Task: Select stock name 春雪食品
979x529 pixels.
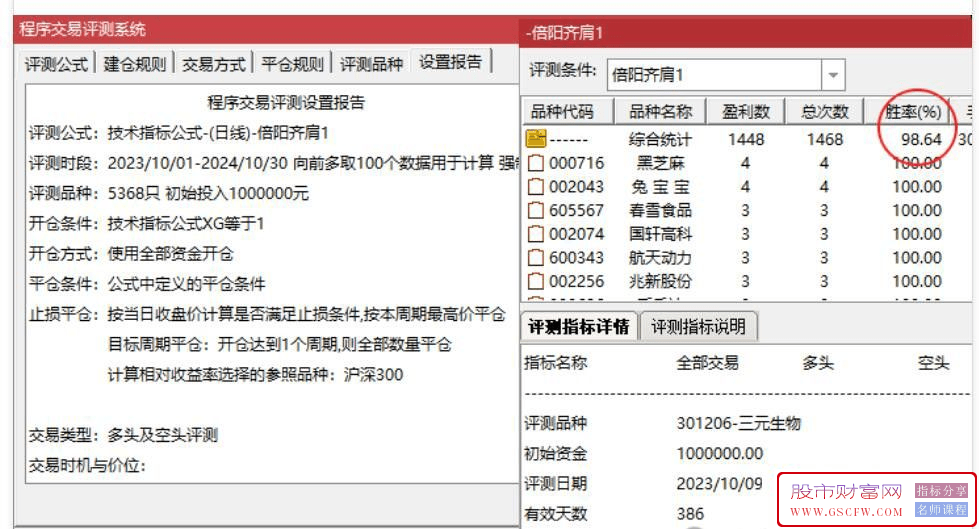Action: coord(660,210)
